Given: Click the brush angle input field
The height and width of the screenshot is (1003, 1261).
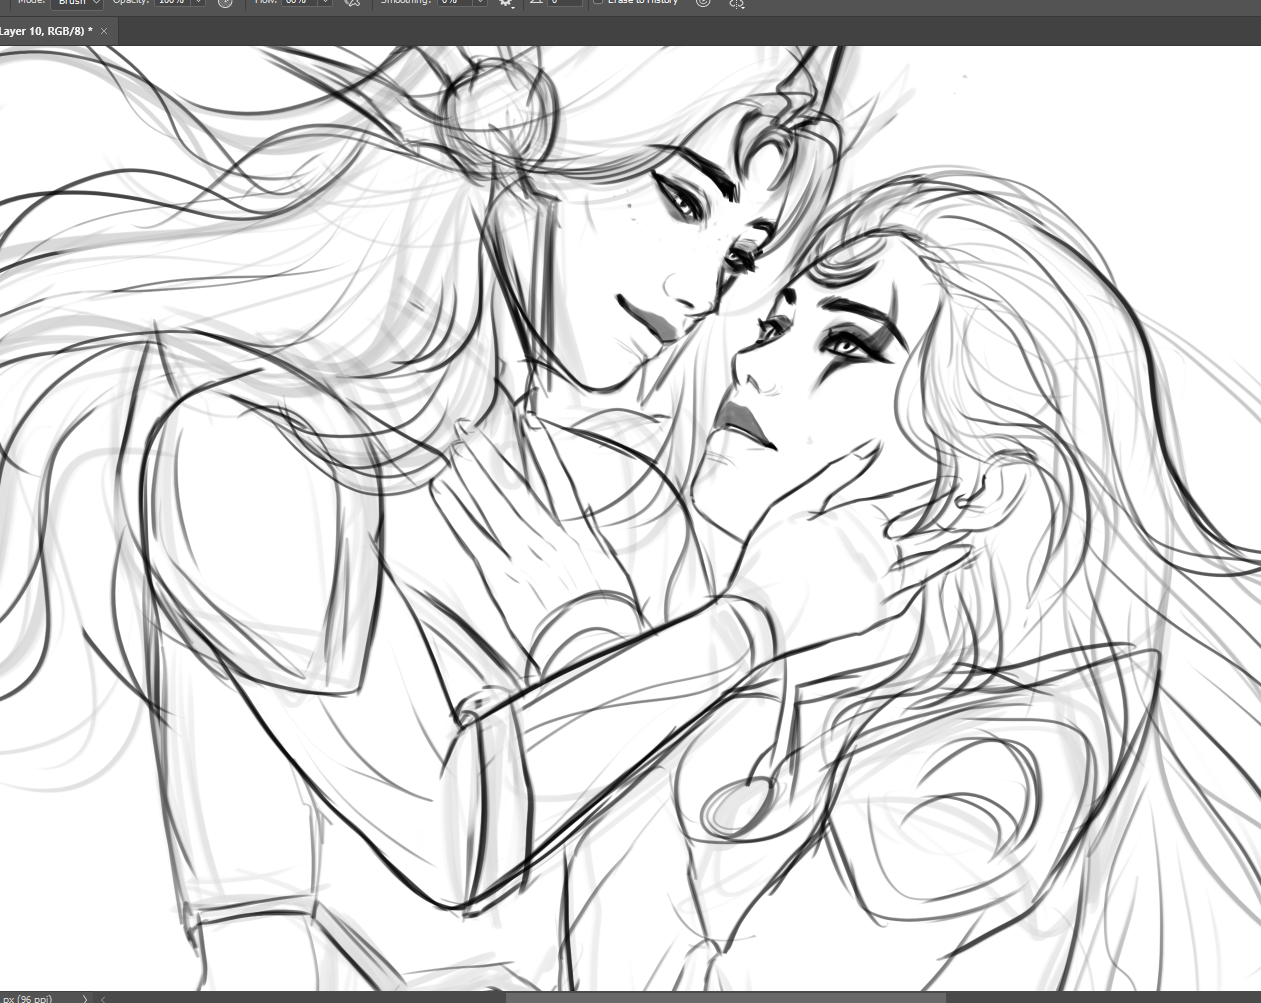Looking at the screenshot, I should [x=565, y=2].
